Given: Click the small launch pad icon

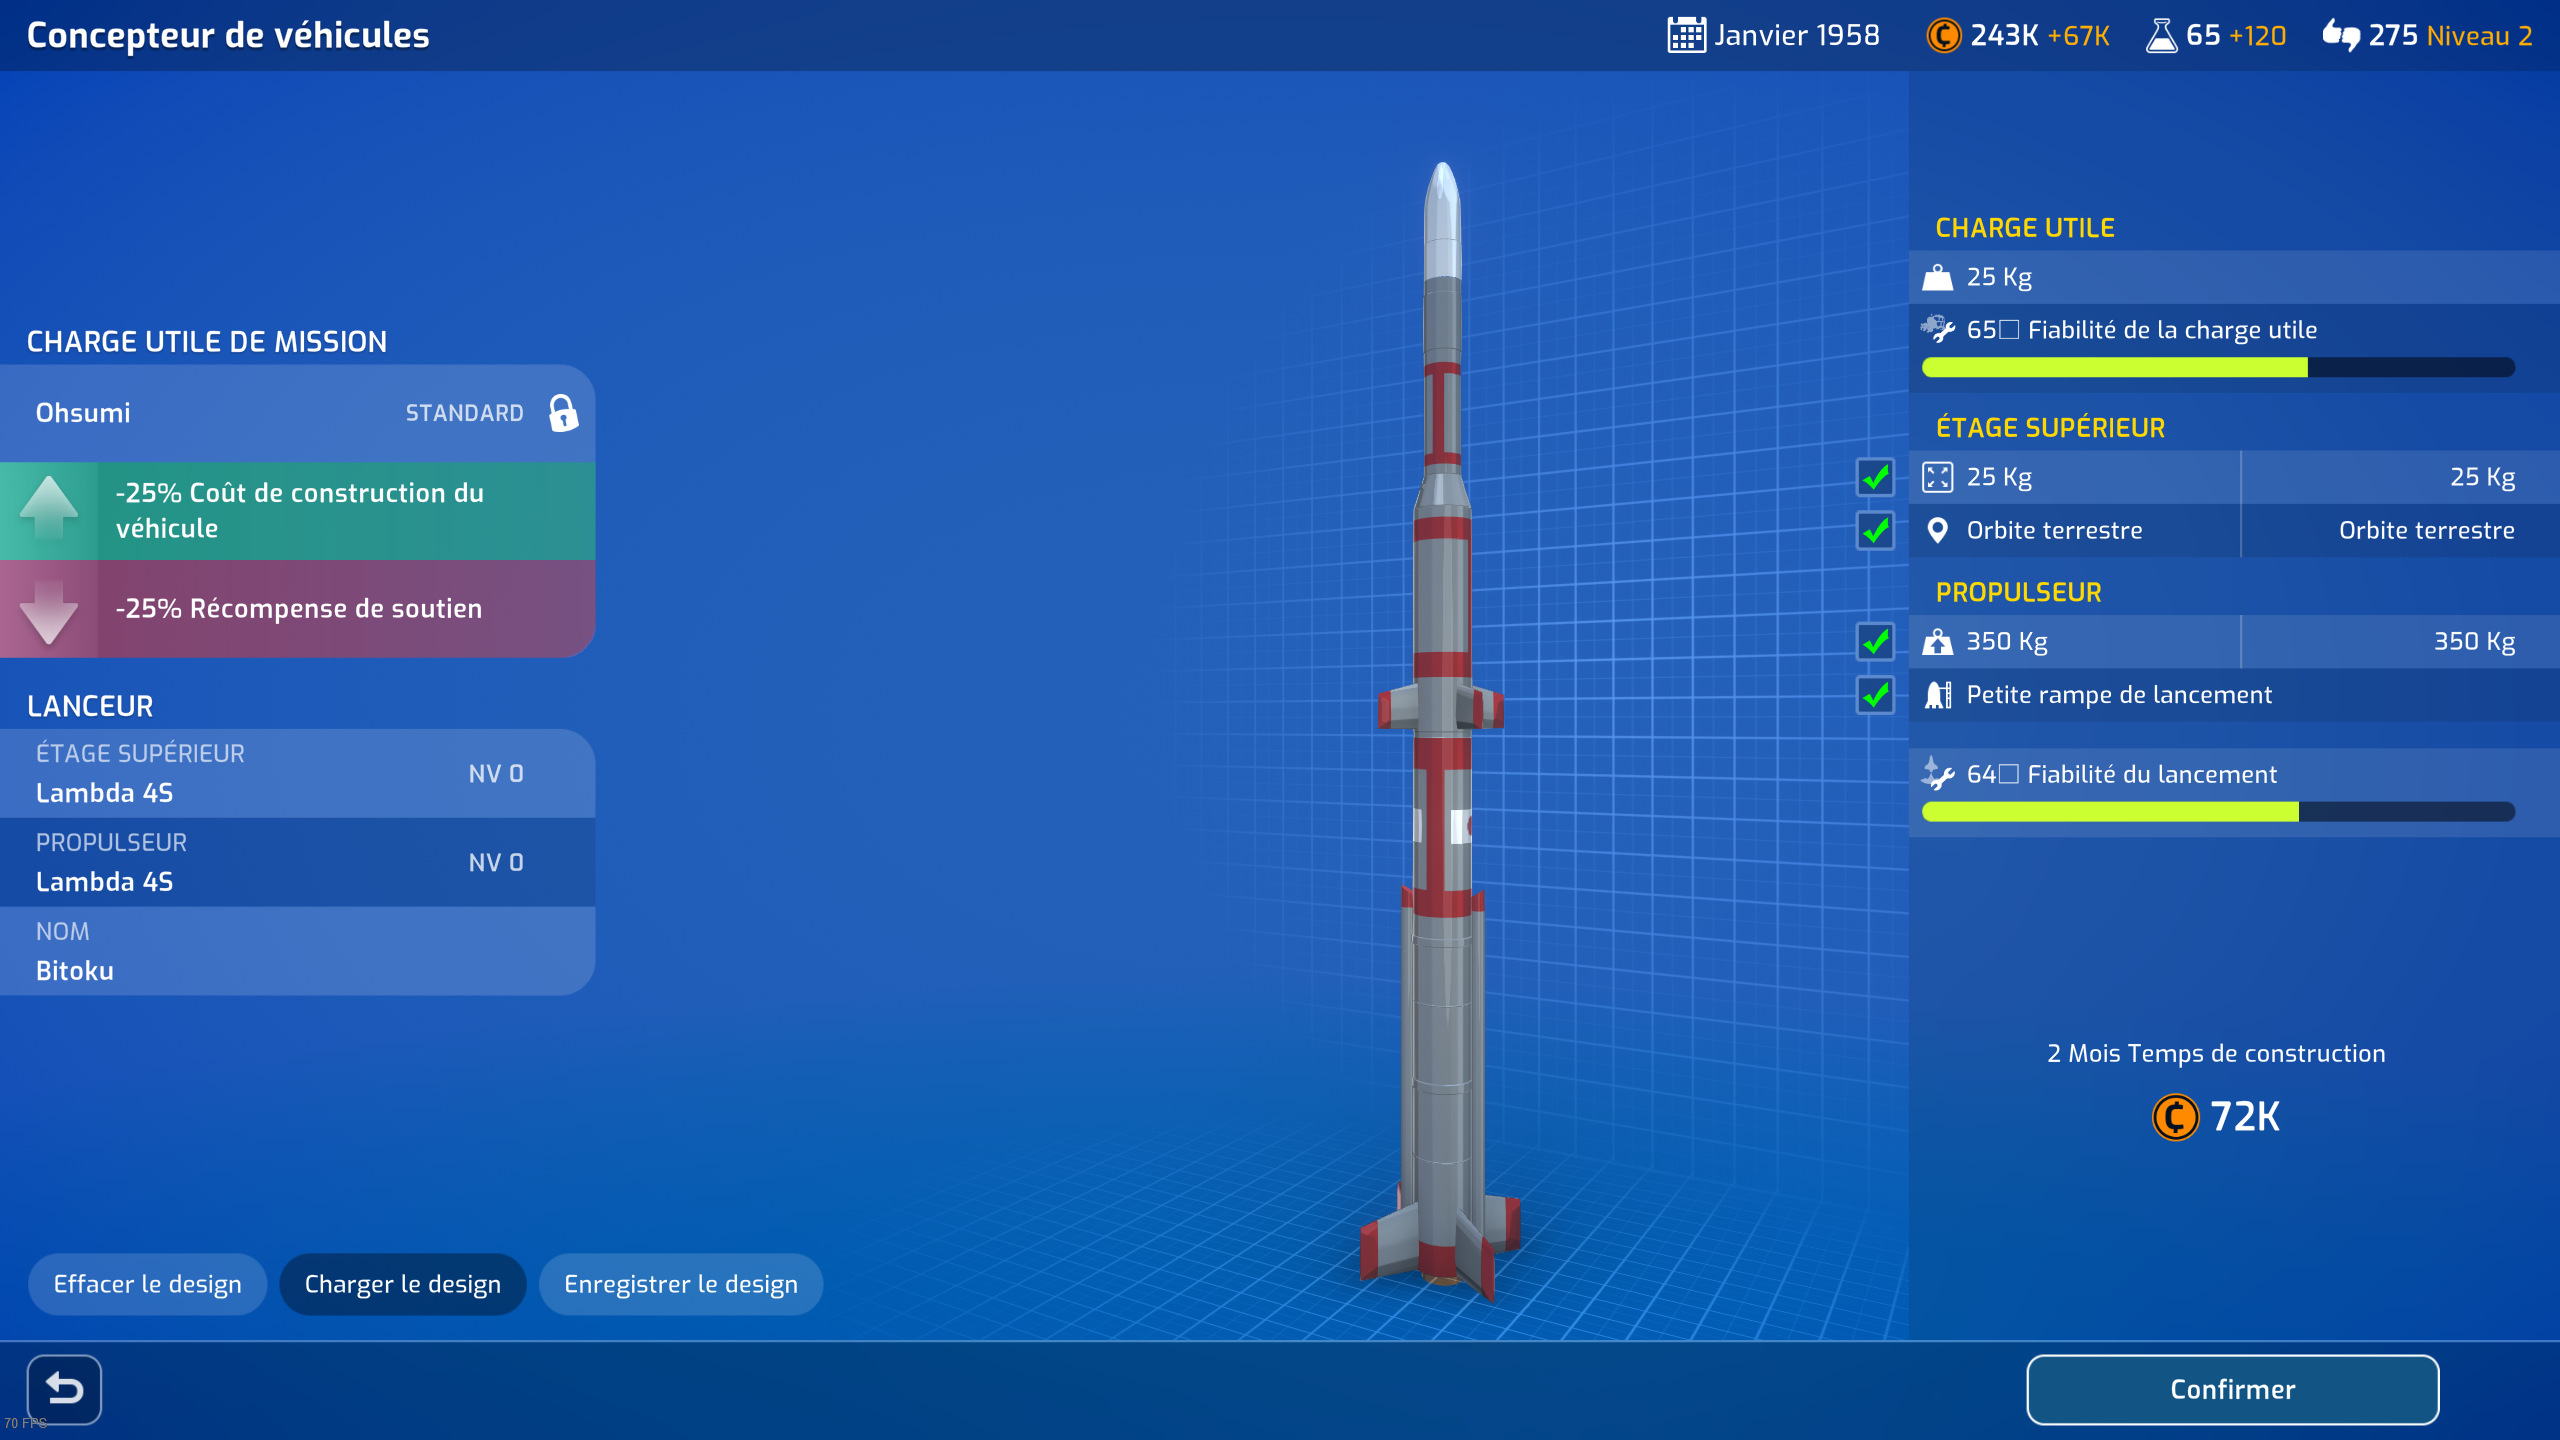Looking at the screenshot, I should pos(1937,694).
